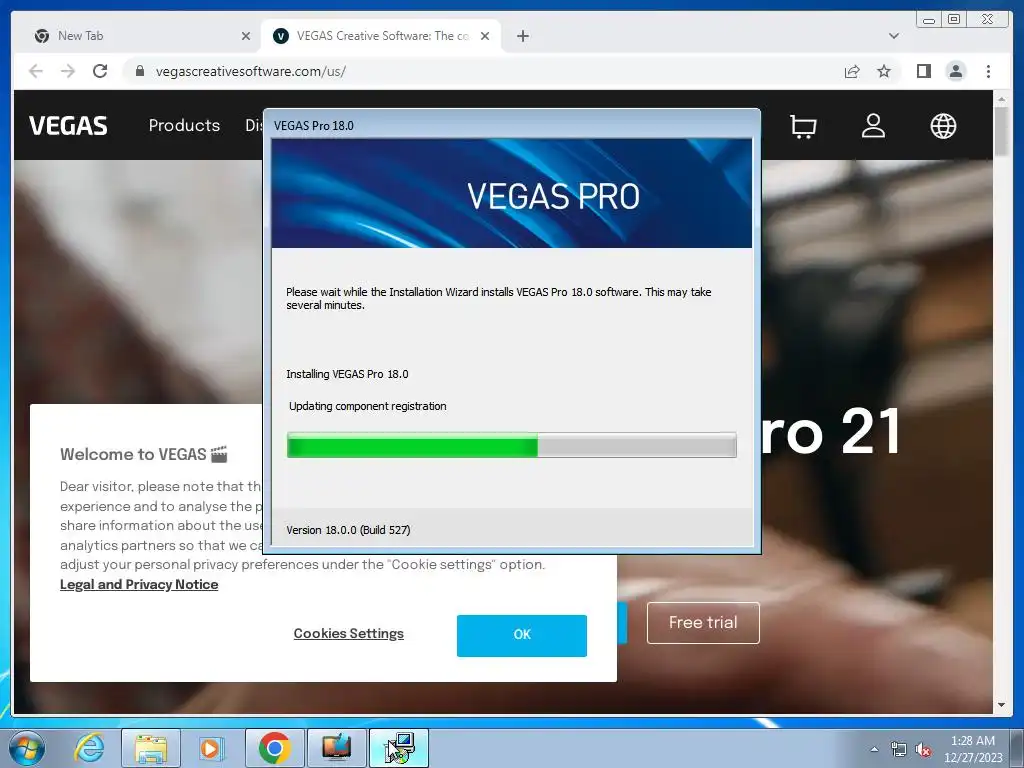Screen dimensions: 1024x768
Task: Open the Products menu on VEGAS site
Action: 184,125
